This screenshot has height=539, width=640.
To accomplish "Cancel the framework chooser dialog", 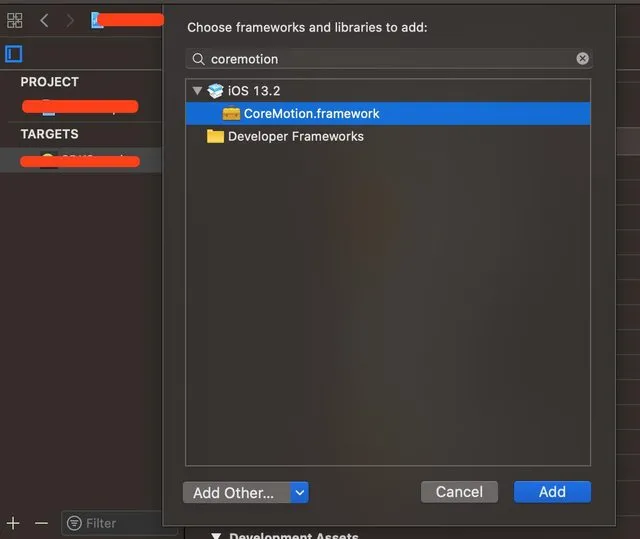I will [x=459, y=492].
